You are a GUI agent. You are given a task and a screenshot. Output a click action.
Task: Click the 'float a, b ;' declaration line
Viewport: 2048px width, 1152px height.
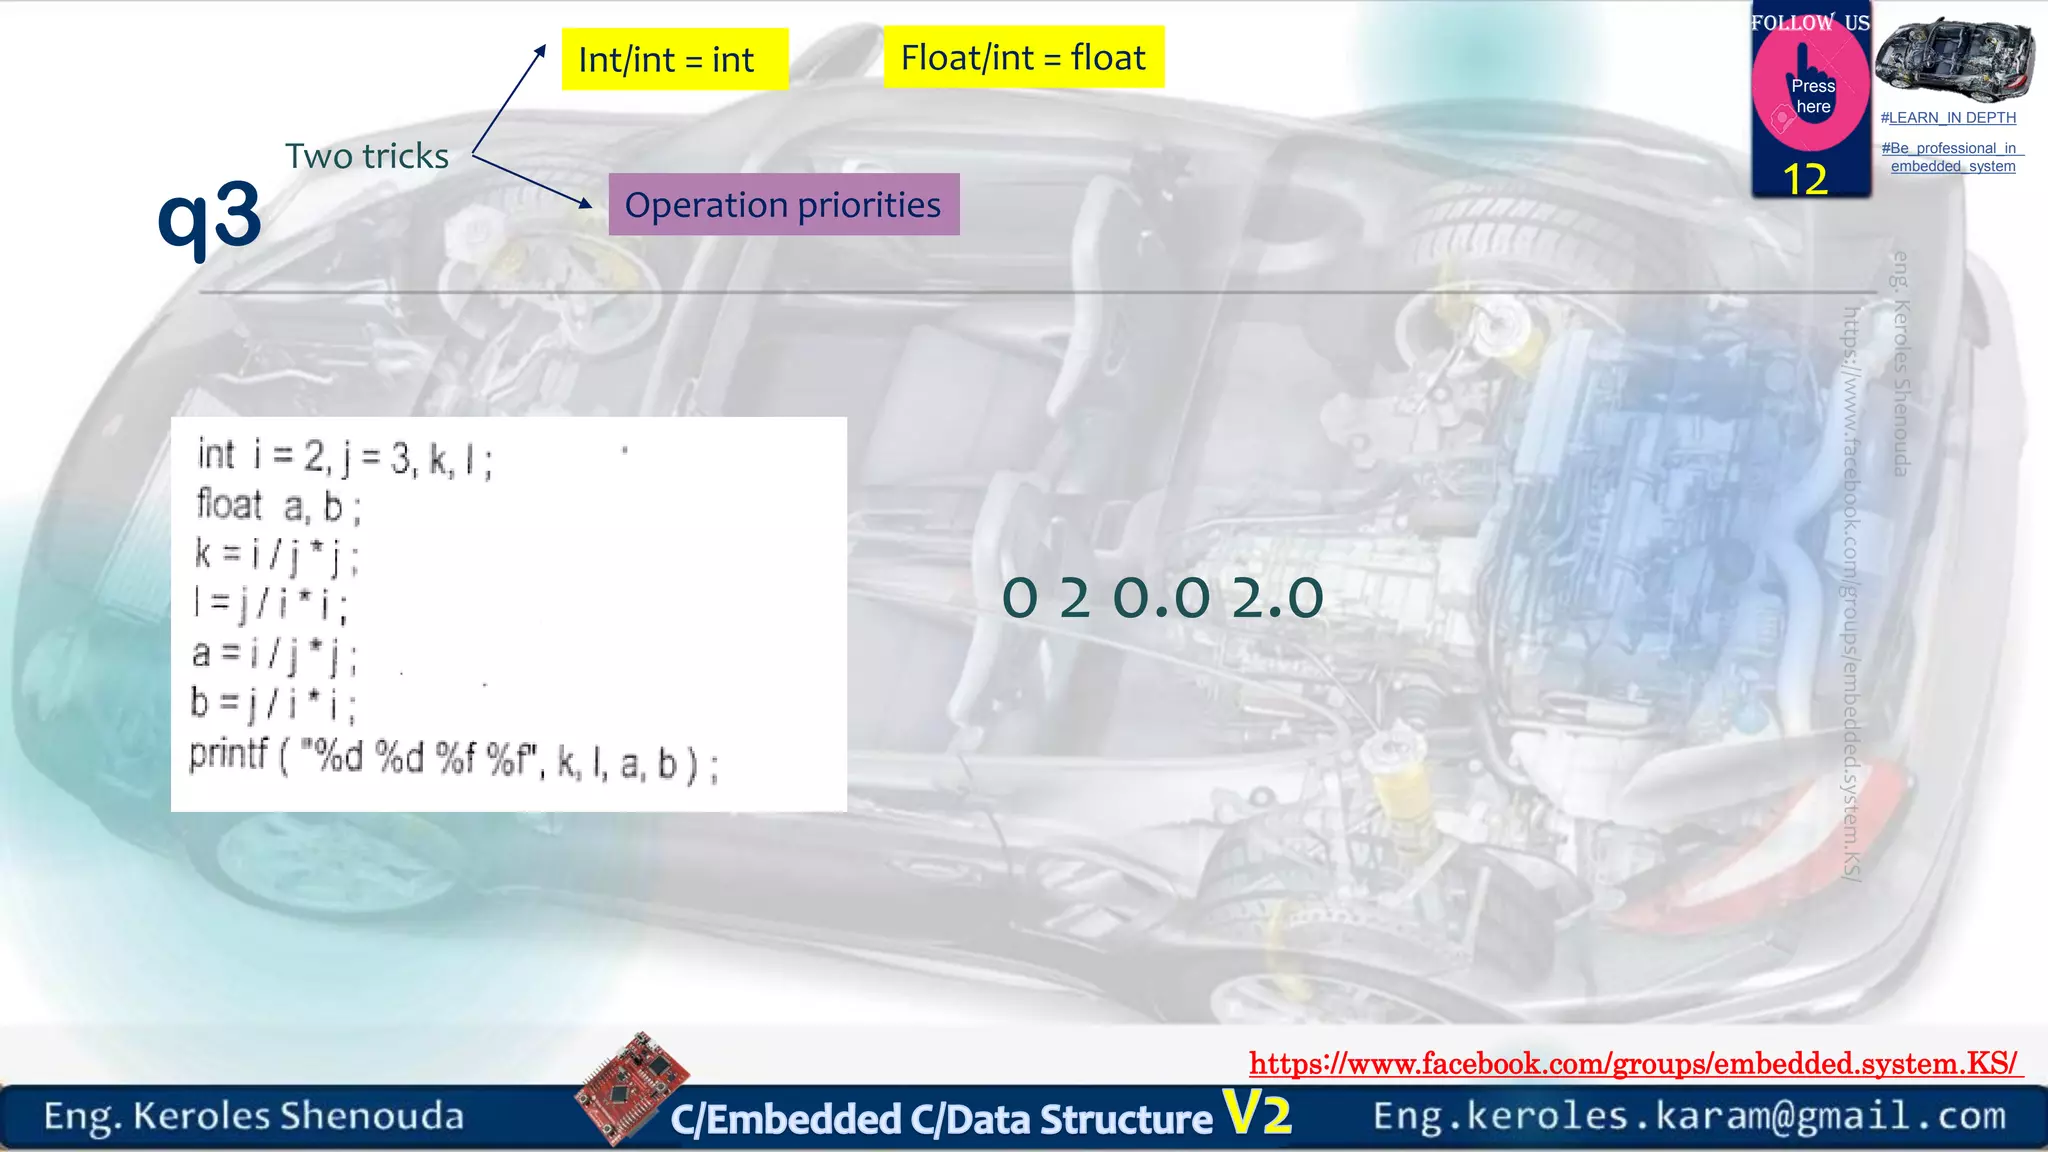coord(279,506)
